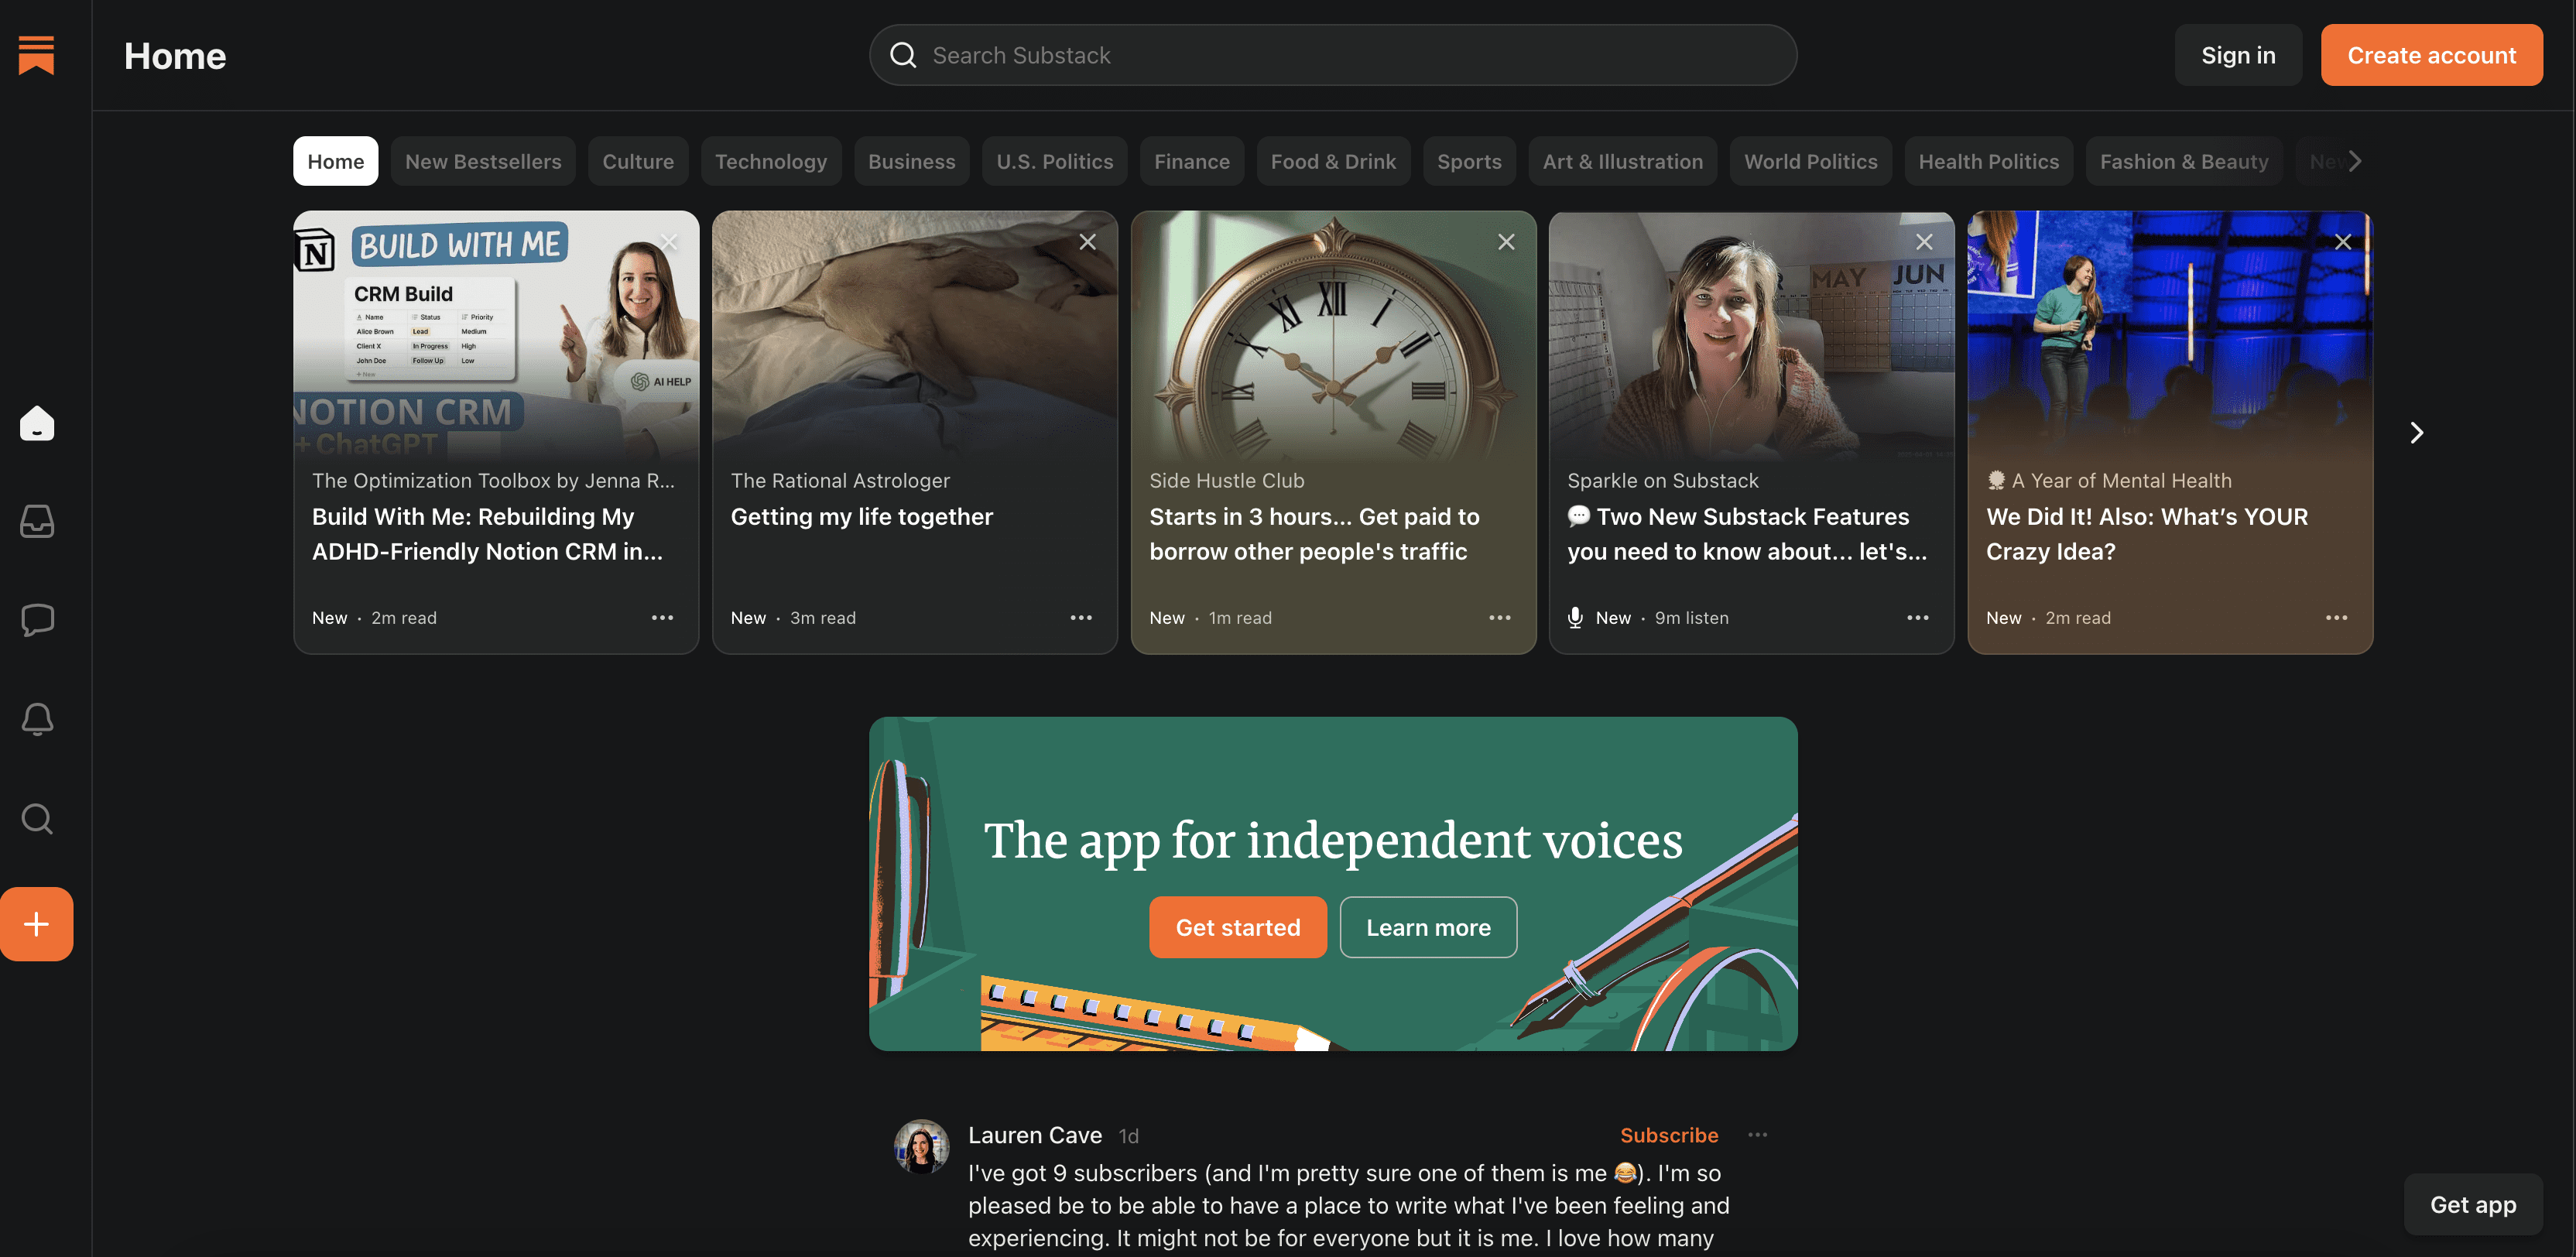This screenshot has width=2576, height=1257.
Task: Open search from the sidebar magnifier icon
Action: [36, 818]
